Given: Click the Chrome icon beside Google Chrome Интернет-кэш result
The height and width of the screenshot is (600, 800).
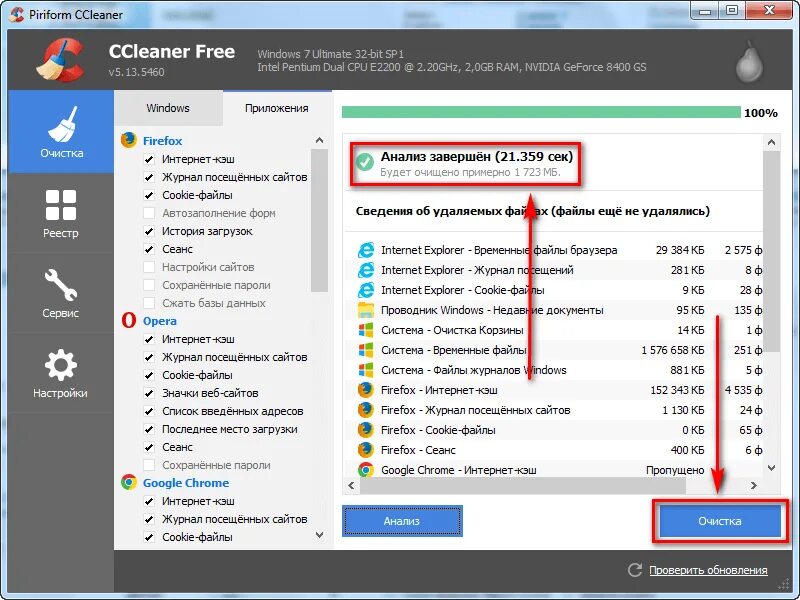Looking at the screenshot, I should pyautogui.click(x=365, y=469).
